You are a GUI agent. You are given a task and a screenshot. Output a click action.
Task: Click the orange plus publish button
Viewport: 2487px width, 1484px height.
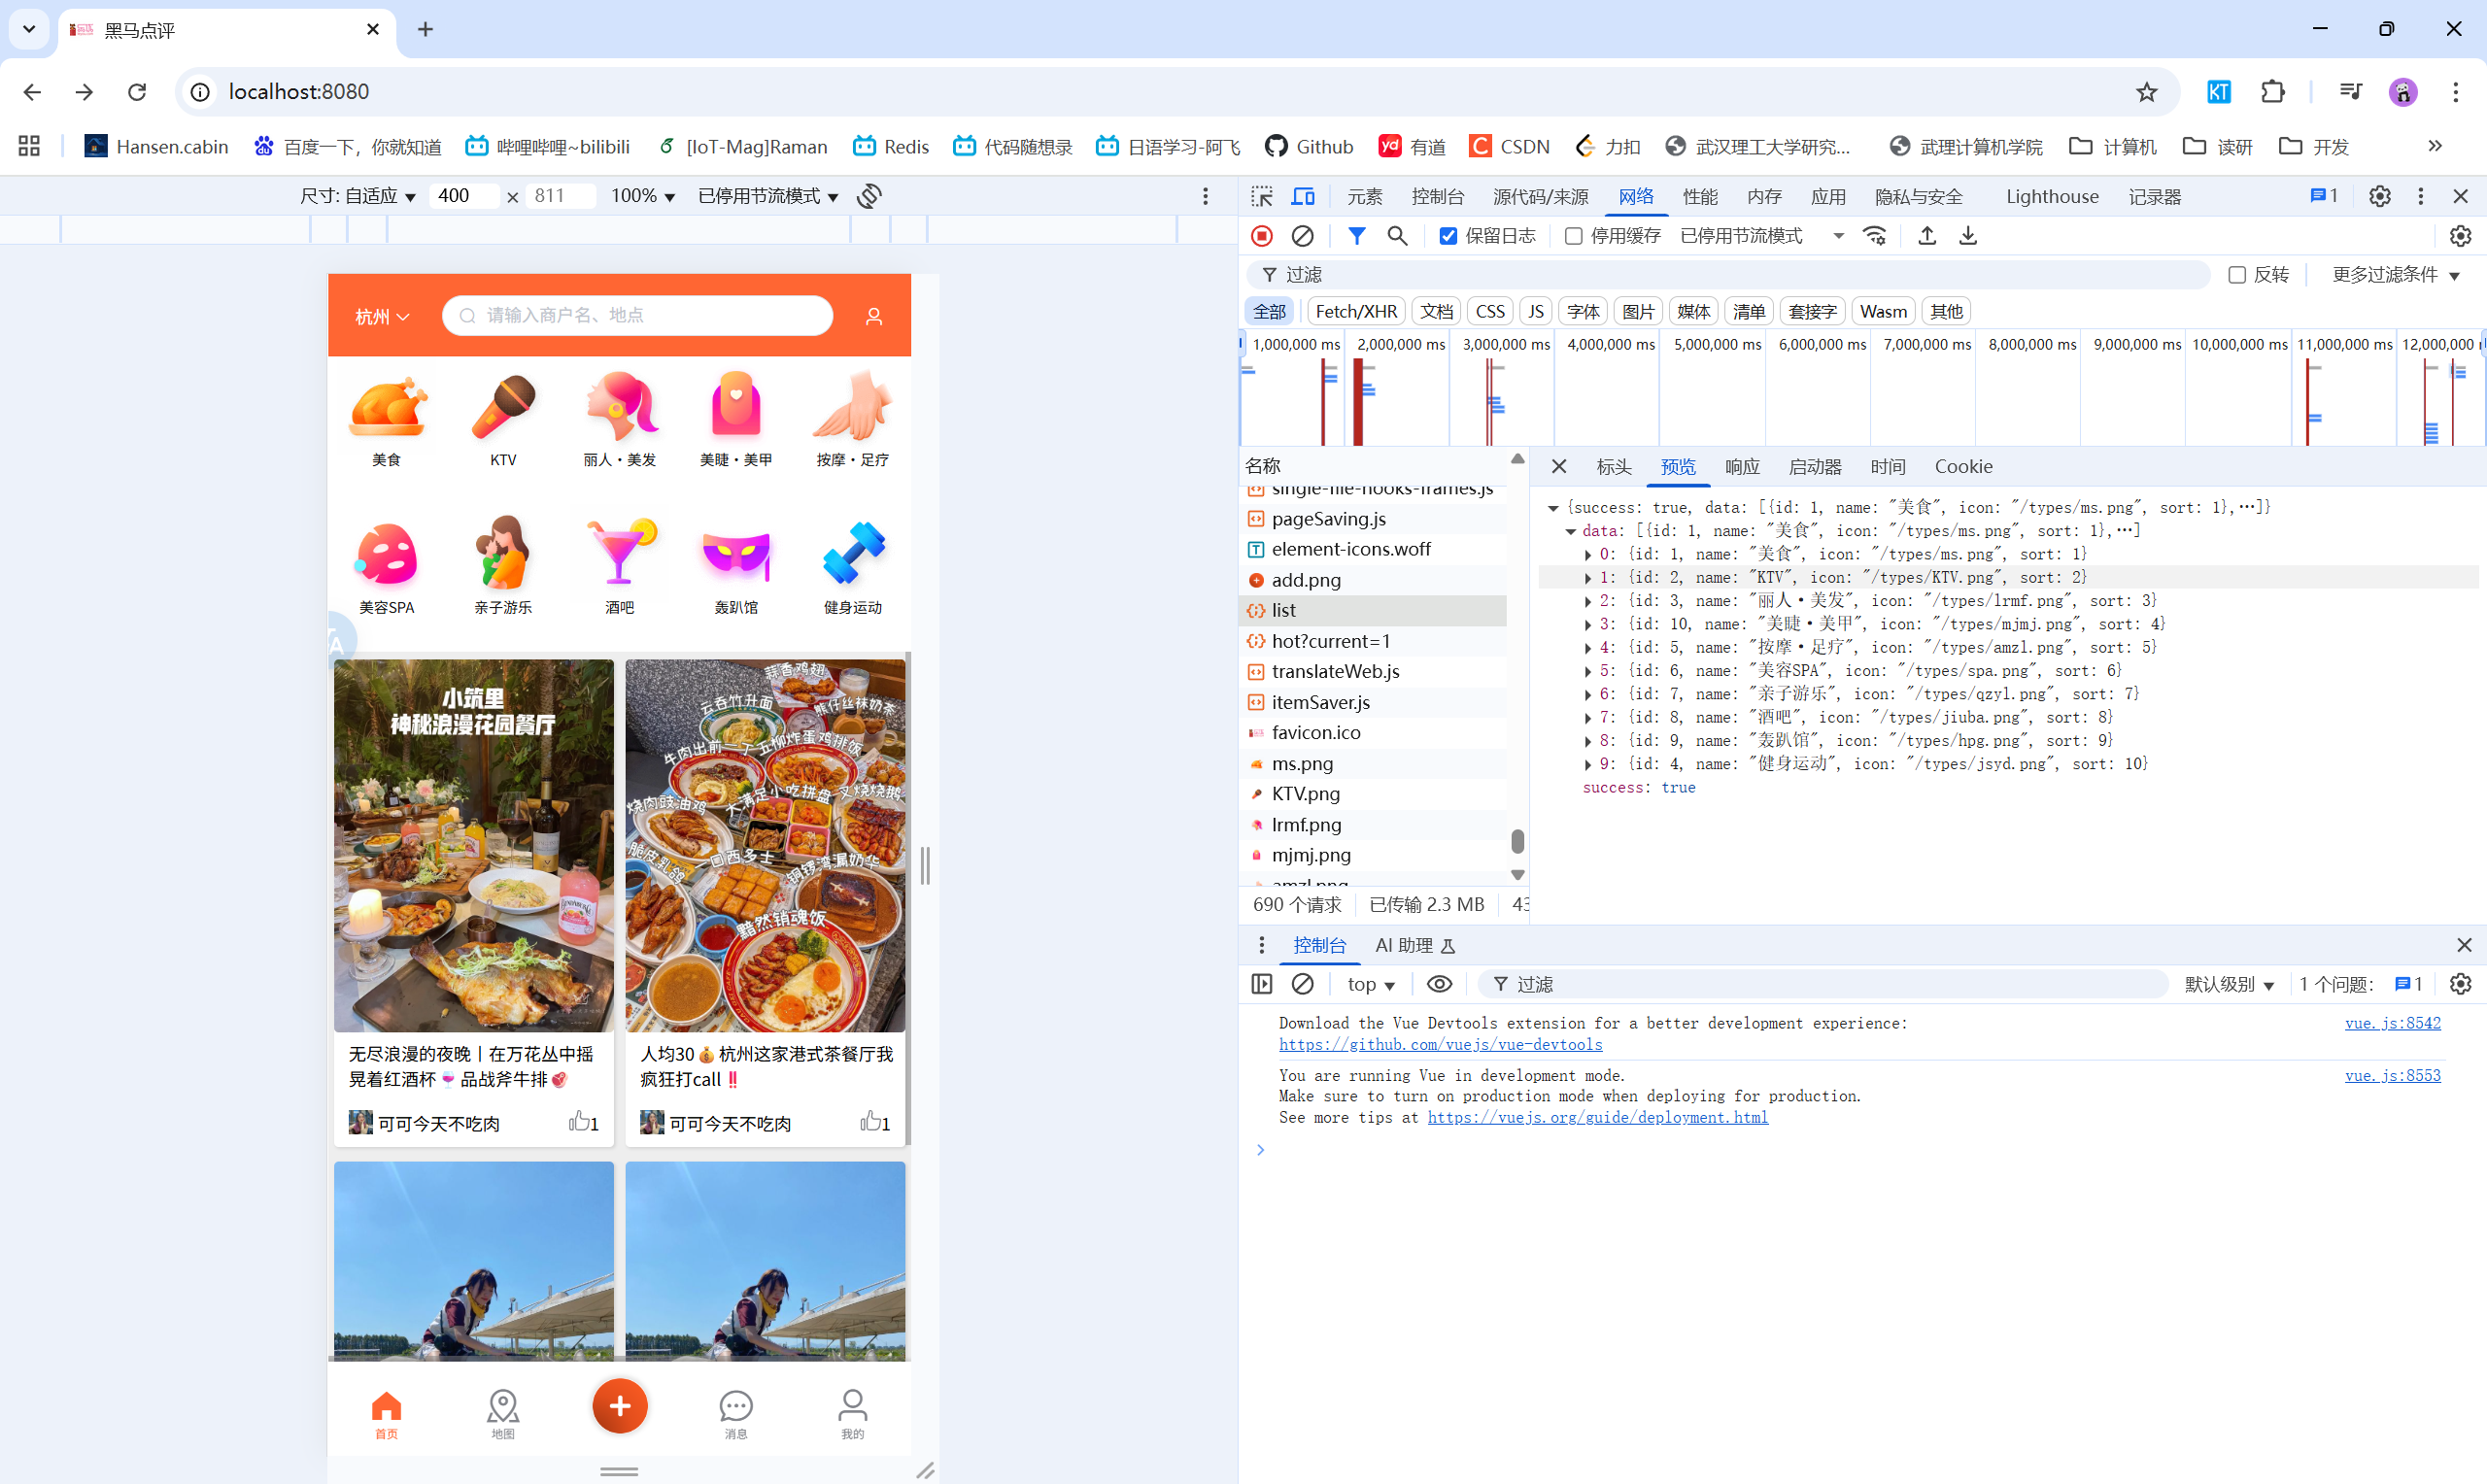click(619, 1406)
